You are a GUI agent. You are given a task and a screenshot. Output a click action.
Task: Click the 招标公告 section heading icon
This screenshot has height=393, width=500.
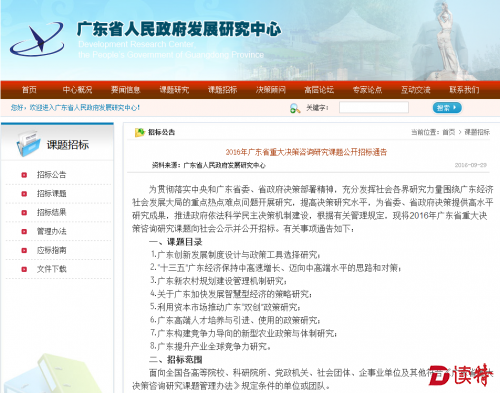(x=140, y=132)
